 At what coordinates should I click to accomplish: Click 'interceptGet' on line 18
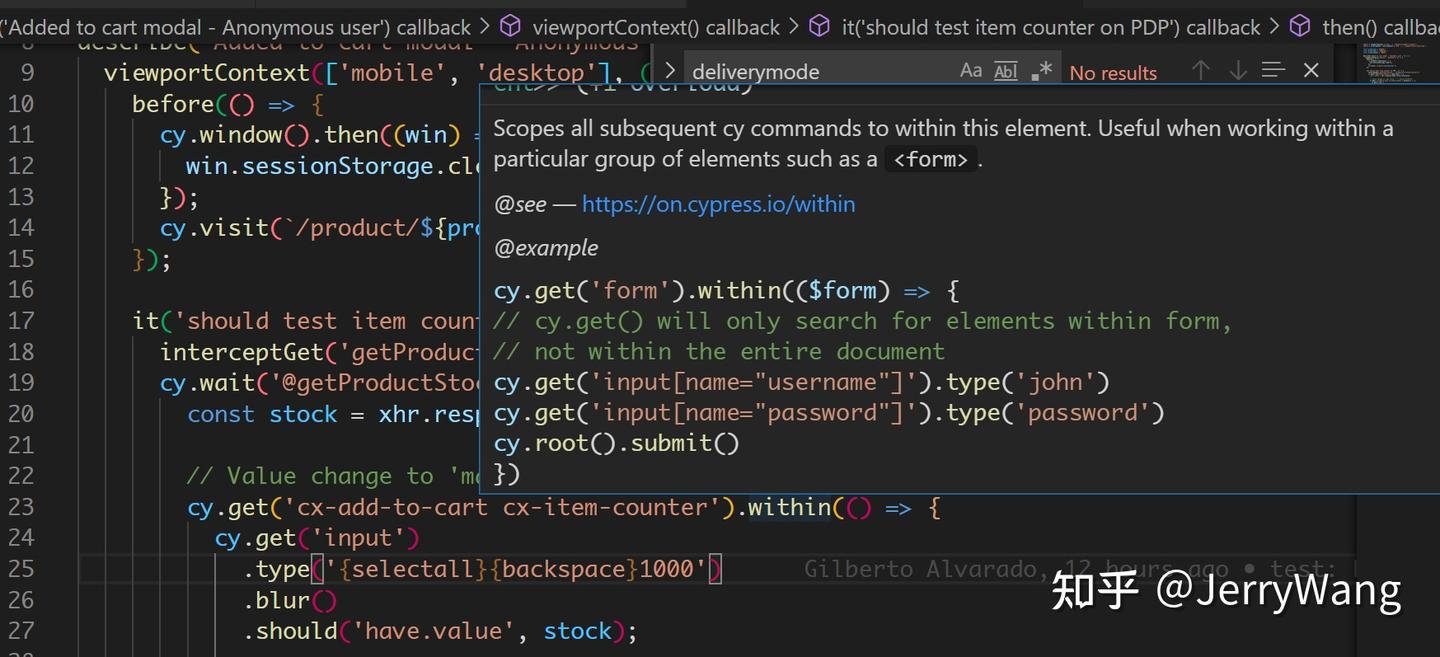tap(243, 352)
